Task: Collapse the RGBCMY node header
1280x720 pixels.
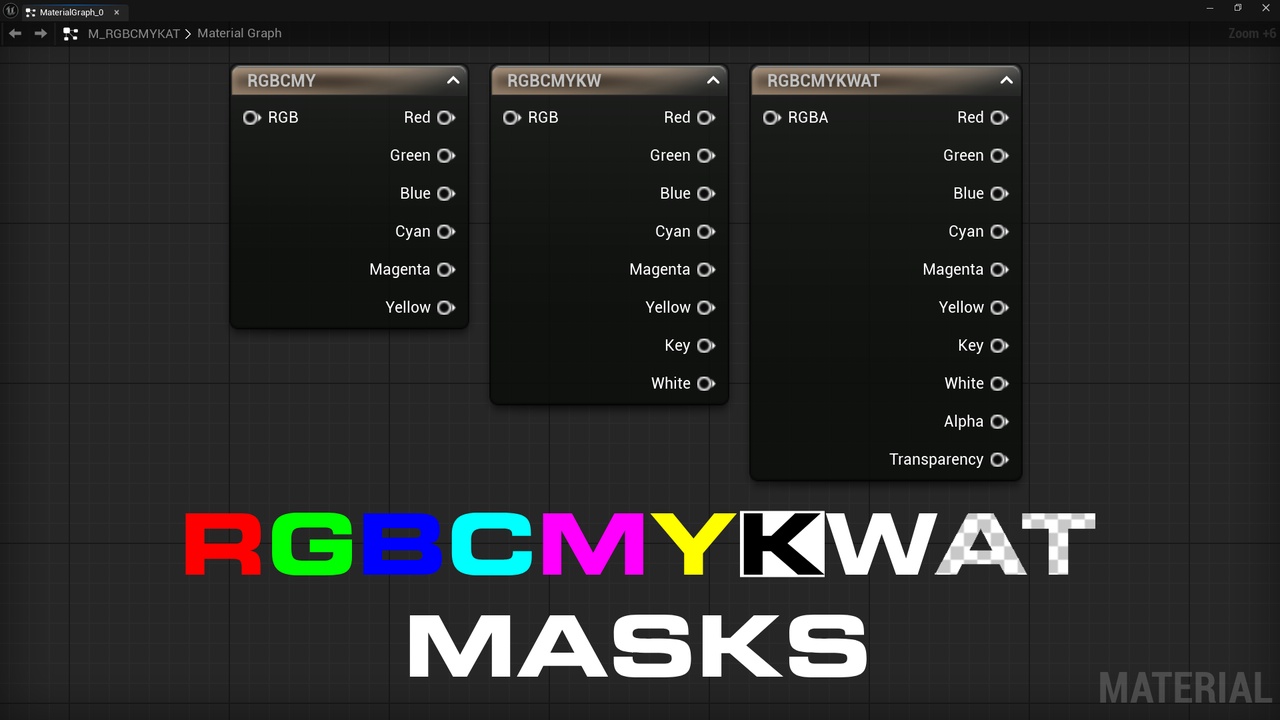Action: pos(453,80)
